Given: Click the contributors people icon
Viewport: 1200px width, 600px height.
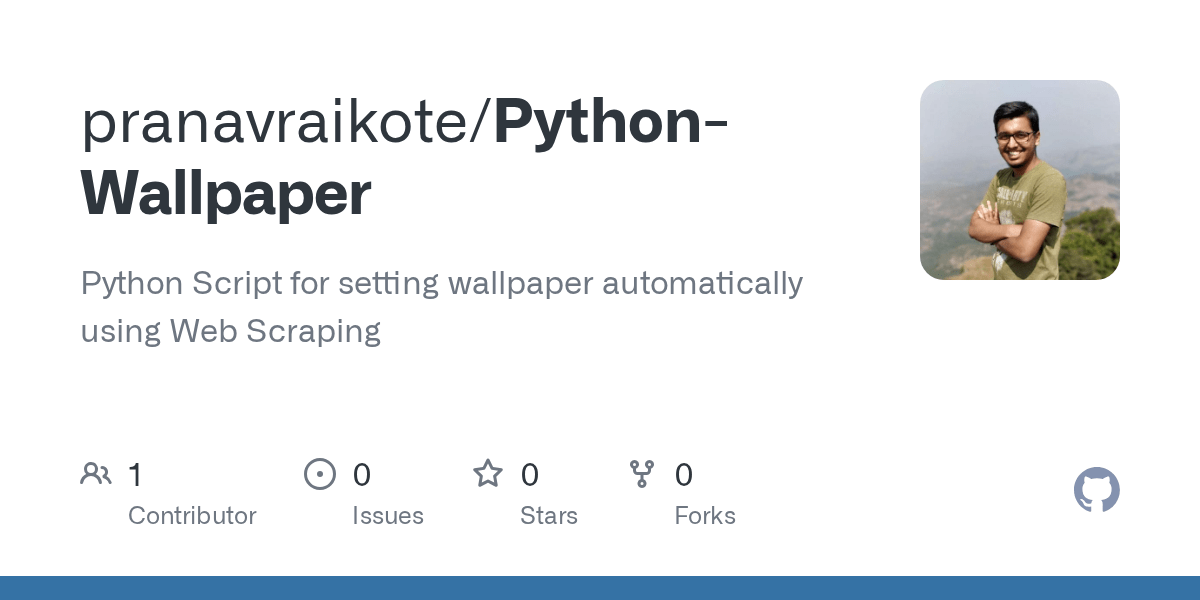Looking at the screenshot, I should tap(96, 474).
